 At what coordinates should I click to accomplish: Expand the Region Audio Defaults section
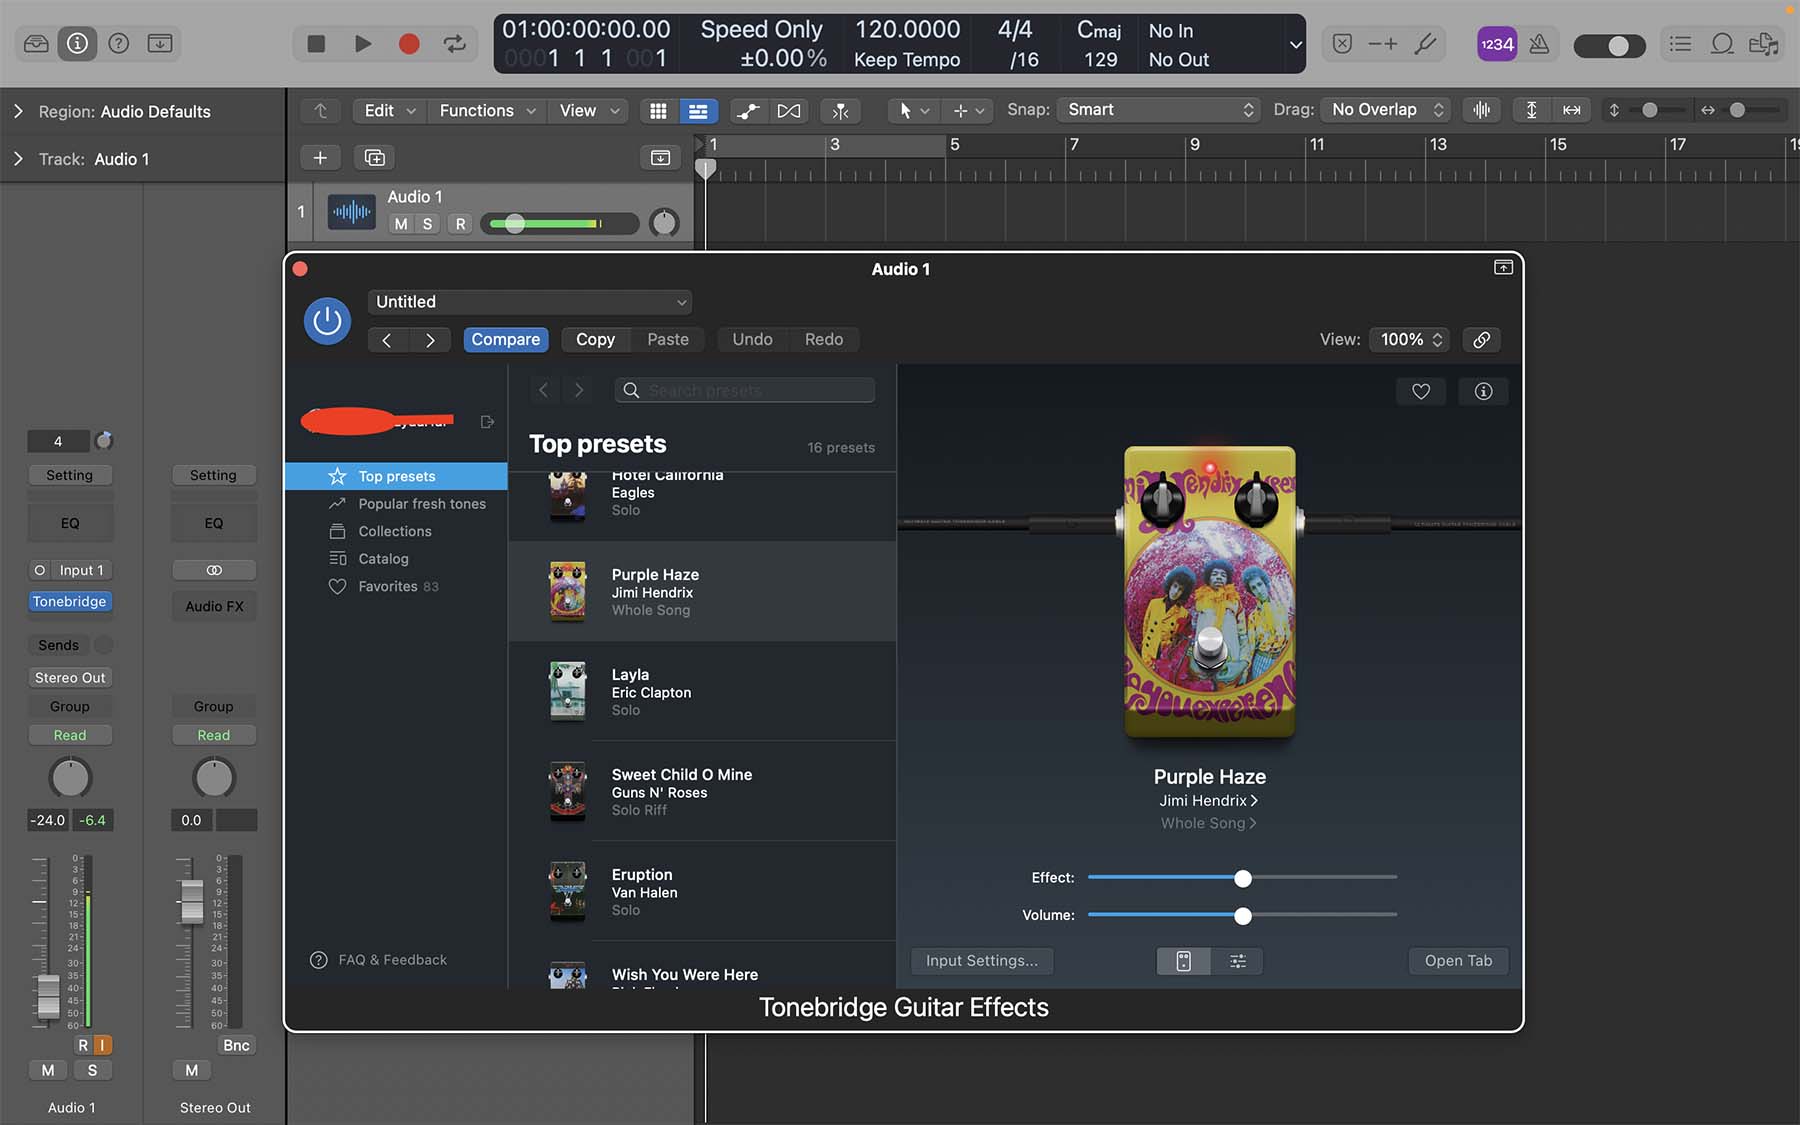18,112
